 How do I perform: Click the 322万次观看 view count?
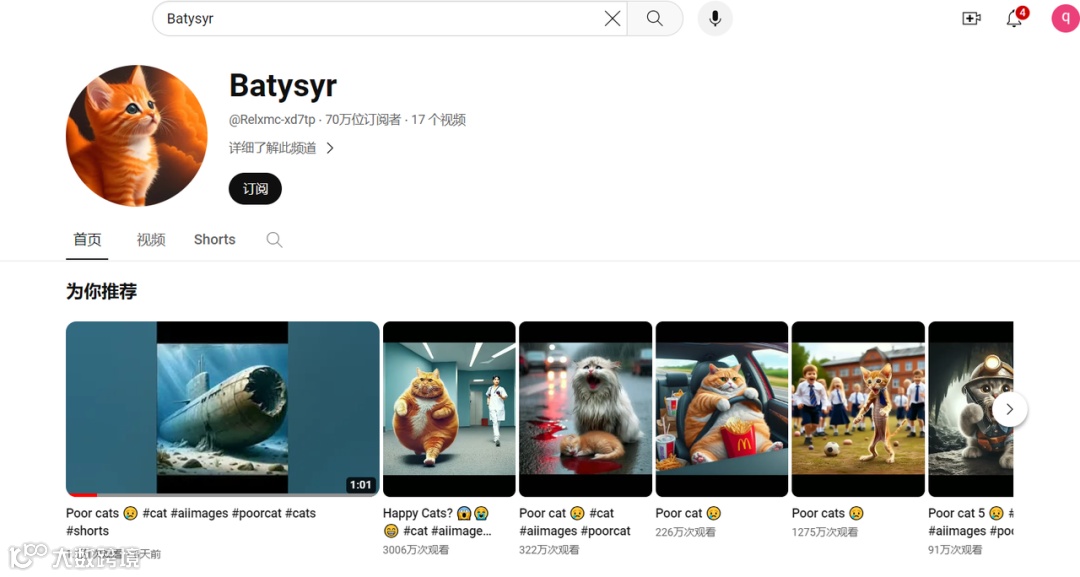(549, 549)
